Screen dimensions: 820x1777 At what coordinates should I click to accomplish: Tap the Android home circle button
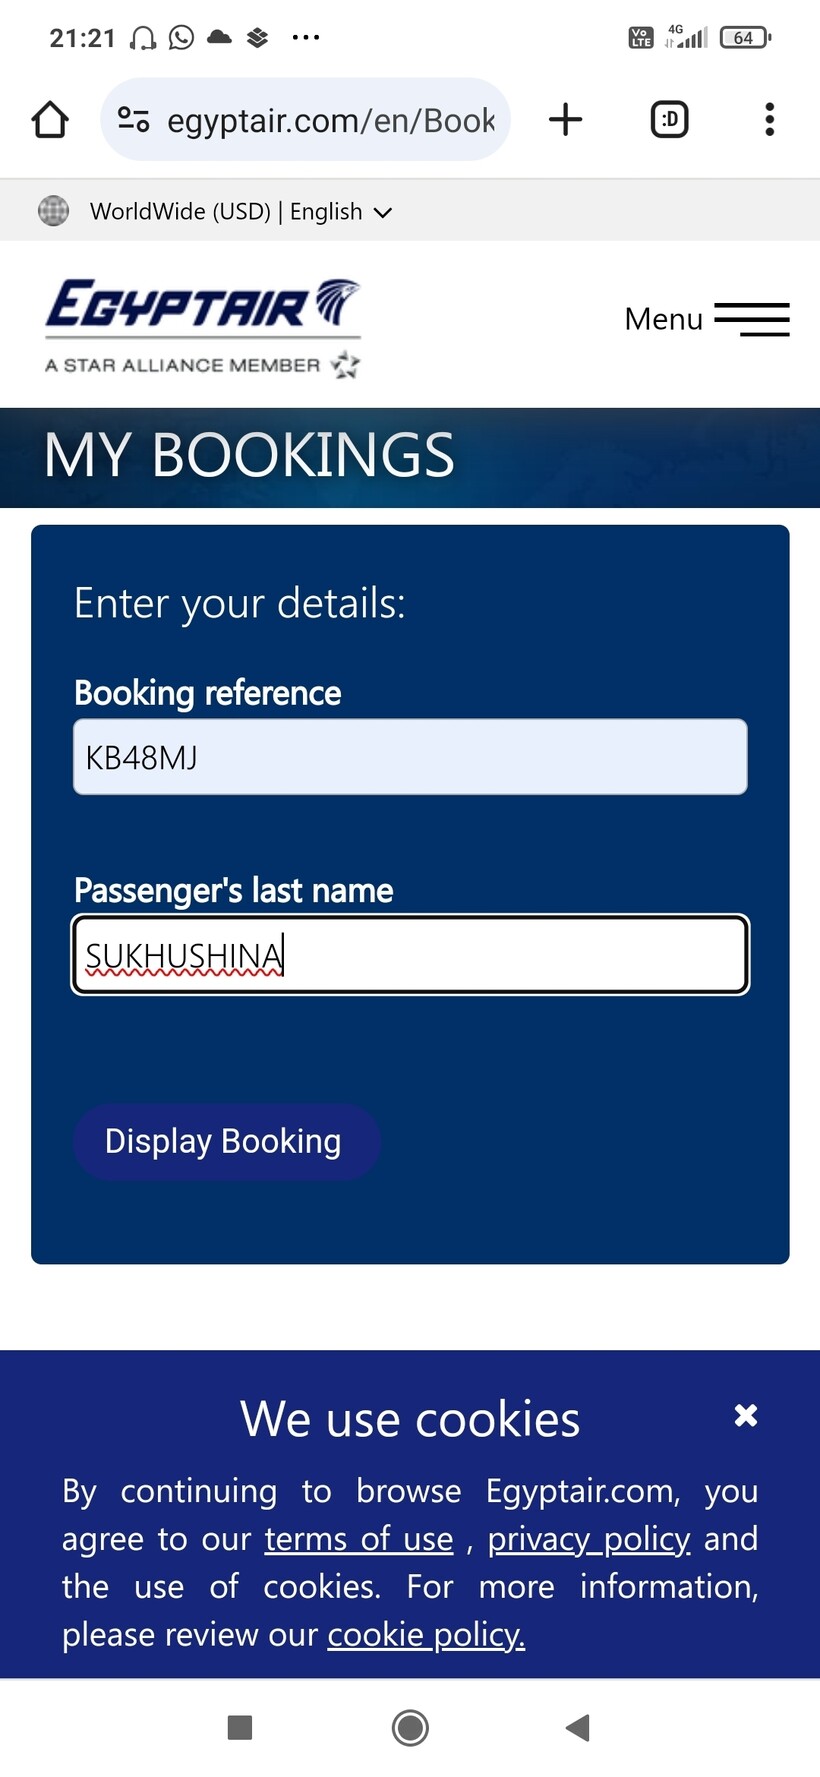[x=410, y=1727]
